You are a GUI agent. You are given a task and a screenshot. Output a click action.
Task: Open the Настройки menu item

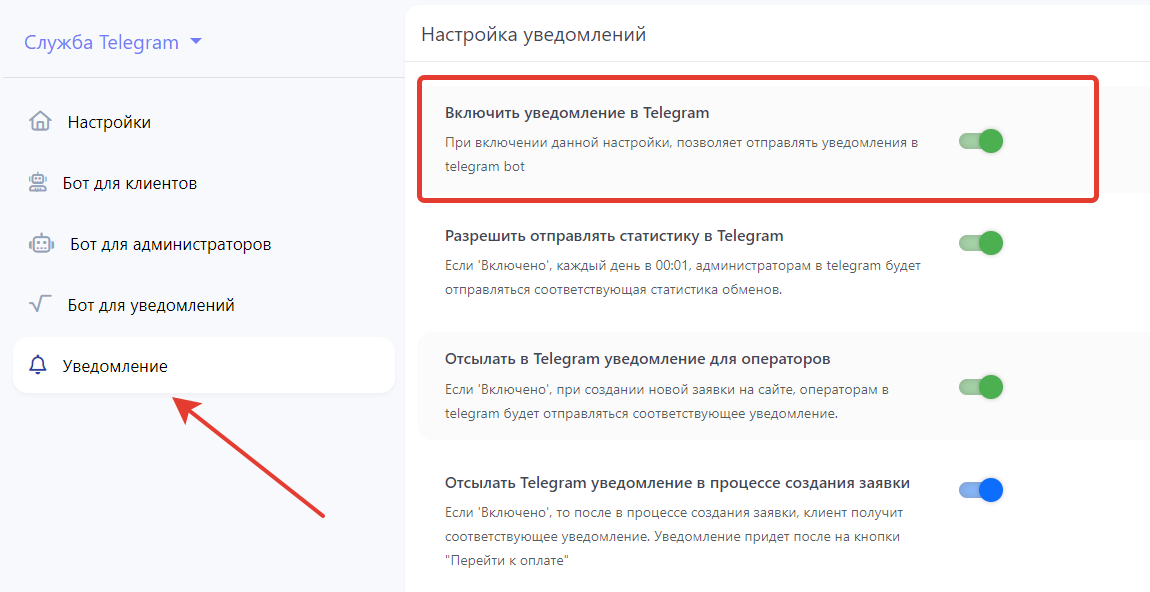(x=109, y=122)
